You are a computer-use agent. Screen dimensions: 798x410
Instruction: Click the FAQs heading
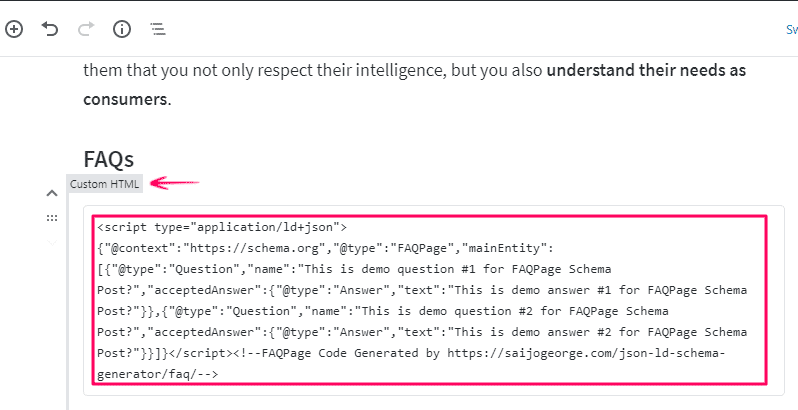click(108, 158)
